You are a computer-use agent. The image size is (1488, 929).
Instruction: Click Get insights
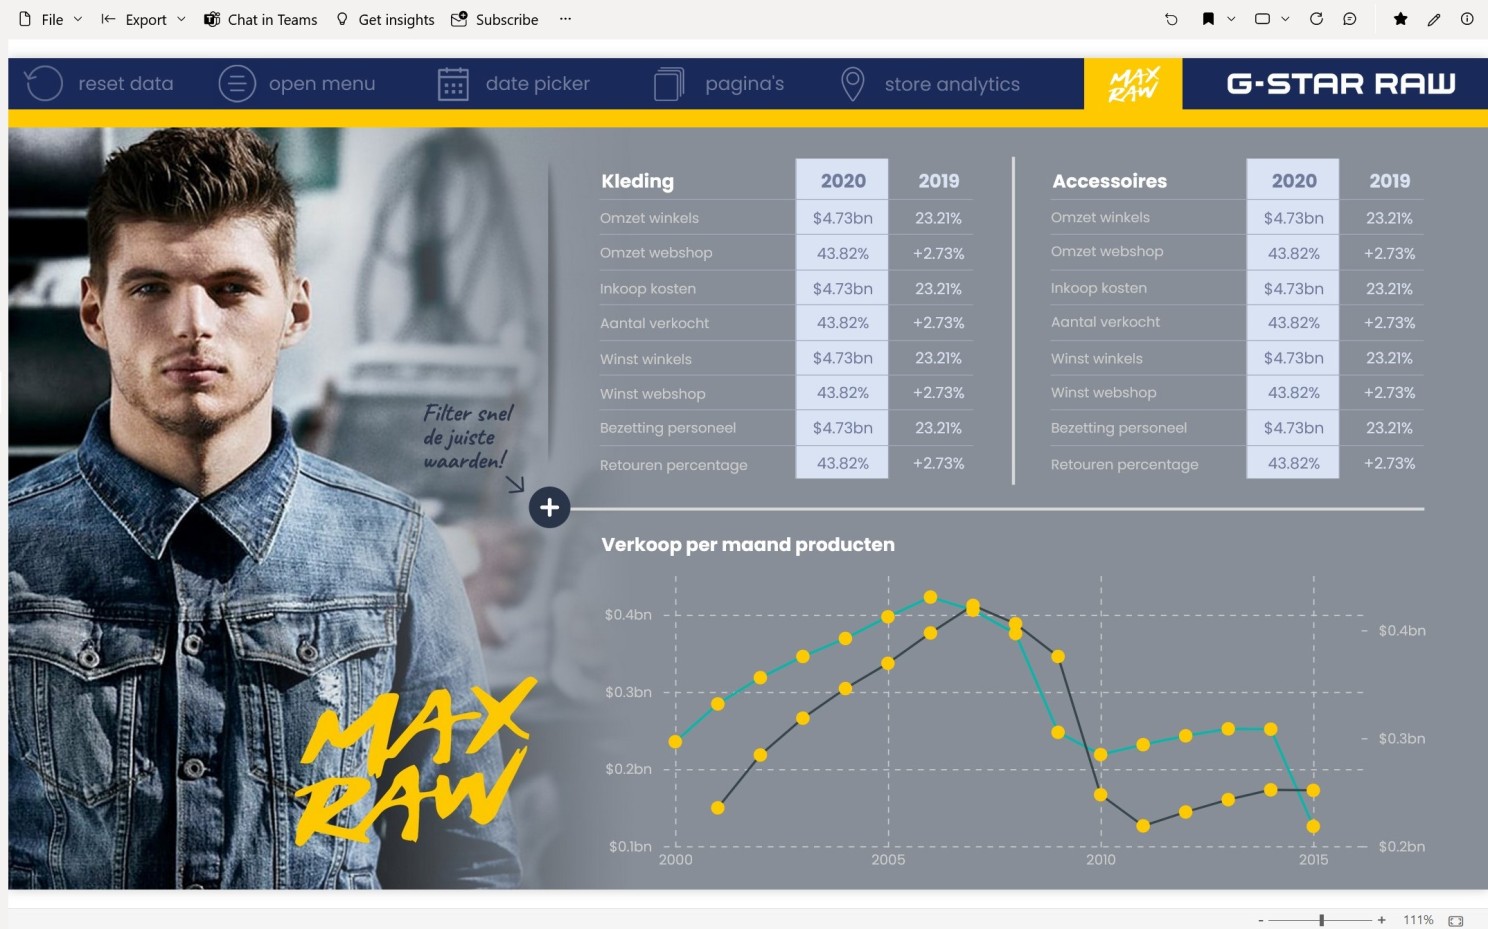tap(385, 19)
